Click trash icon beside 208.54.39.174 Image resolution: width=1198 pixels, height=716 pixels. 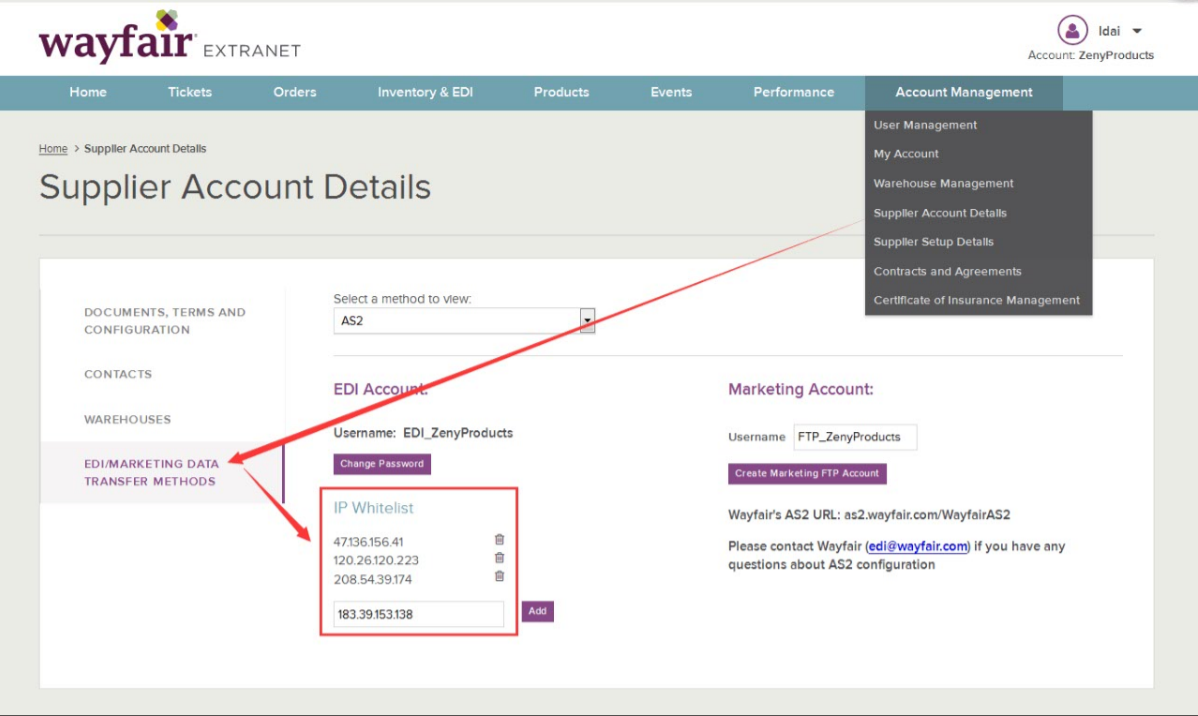(x=499, y=576)
